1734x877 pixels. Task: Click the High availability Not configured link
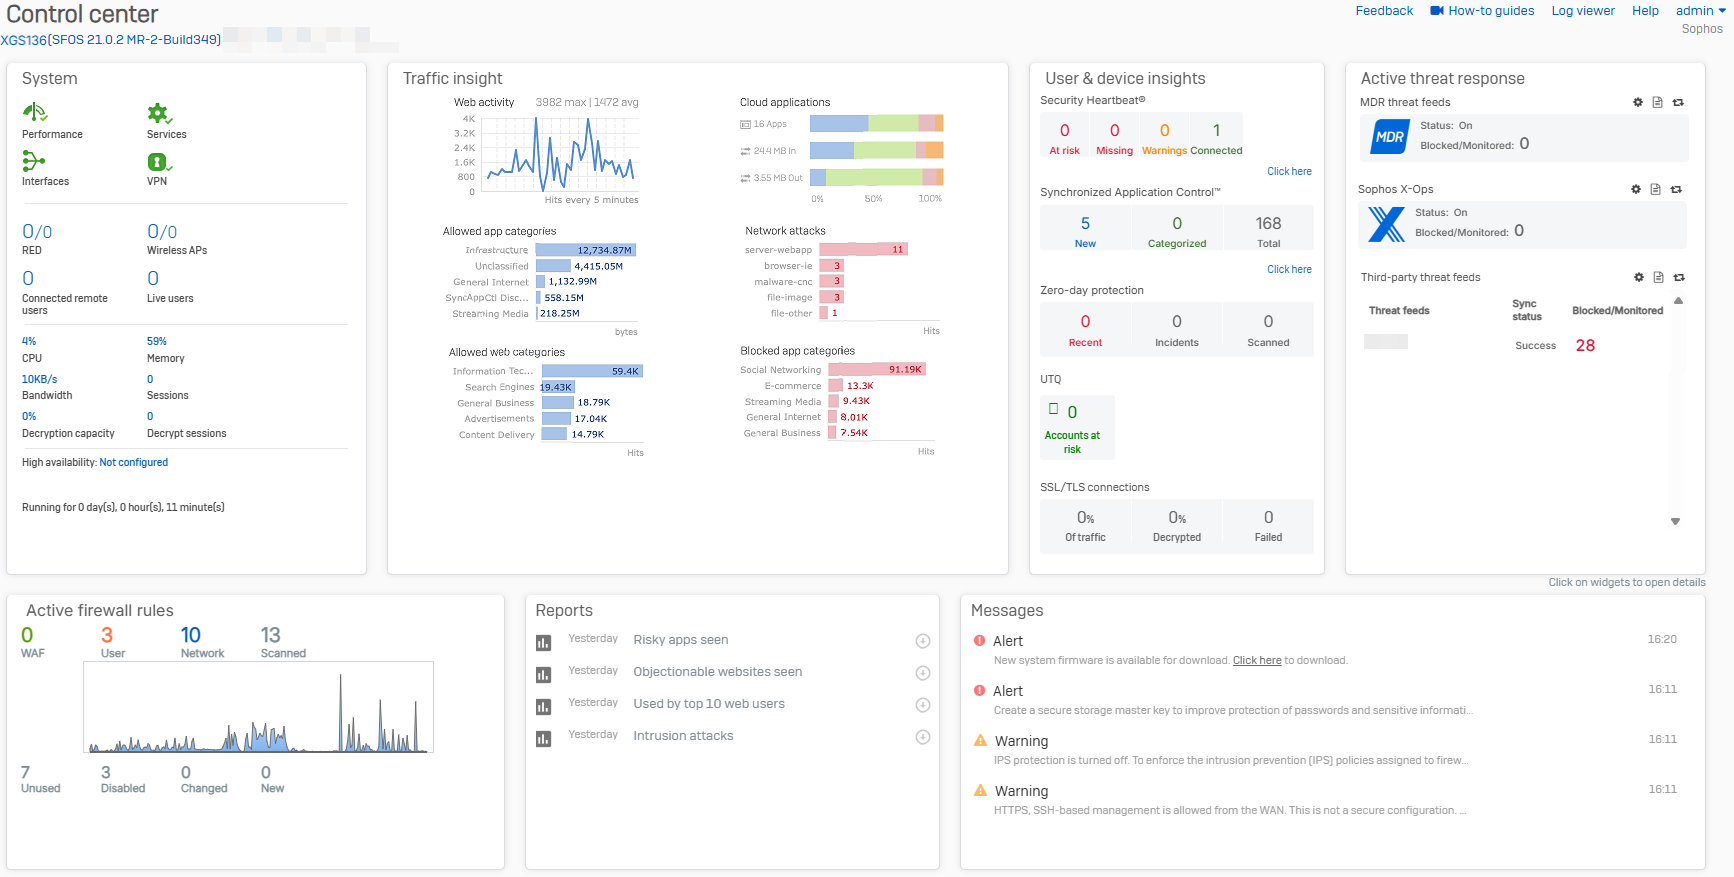pos(133,462)
